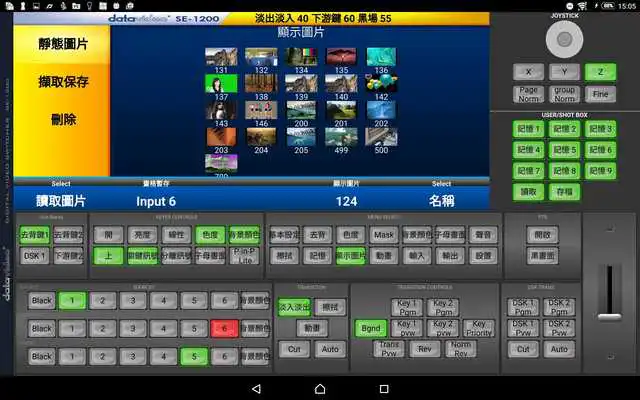Recall user memory 記憶 1
Viewport: 640px width, 400px height.
coord(529,129)
